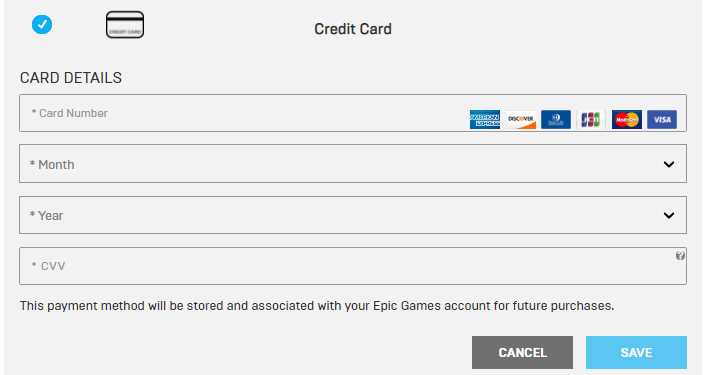Expand the Year dropdown arrow
The image size is (705, 375).
tap(669, 215)
